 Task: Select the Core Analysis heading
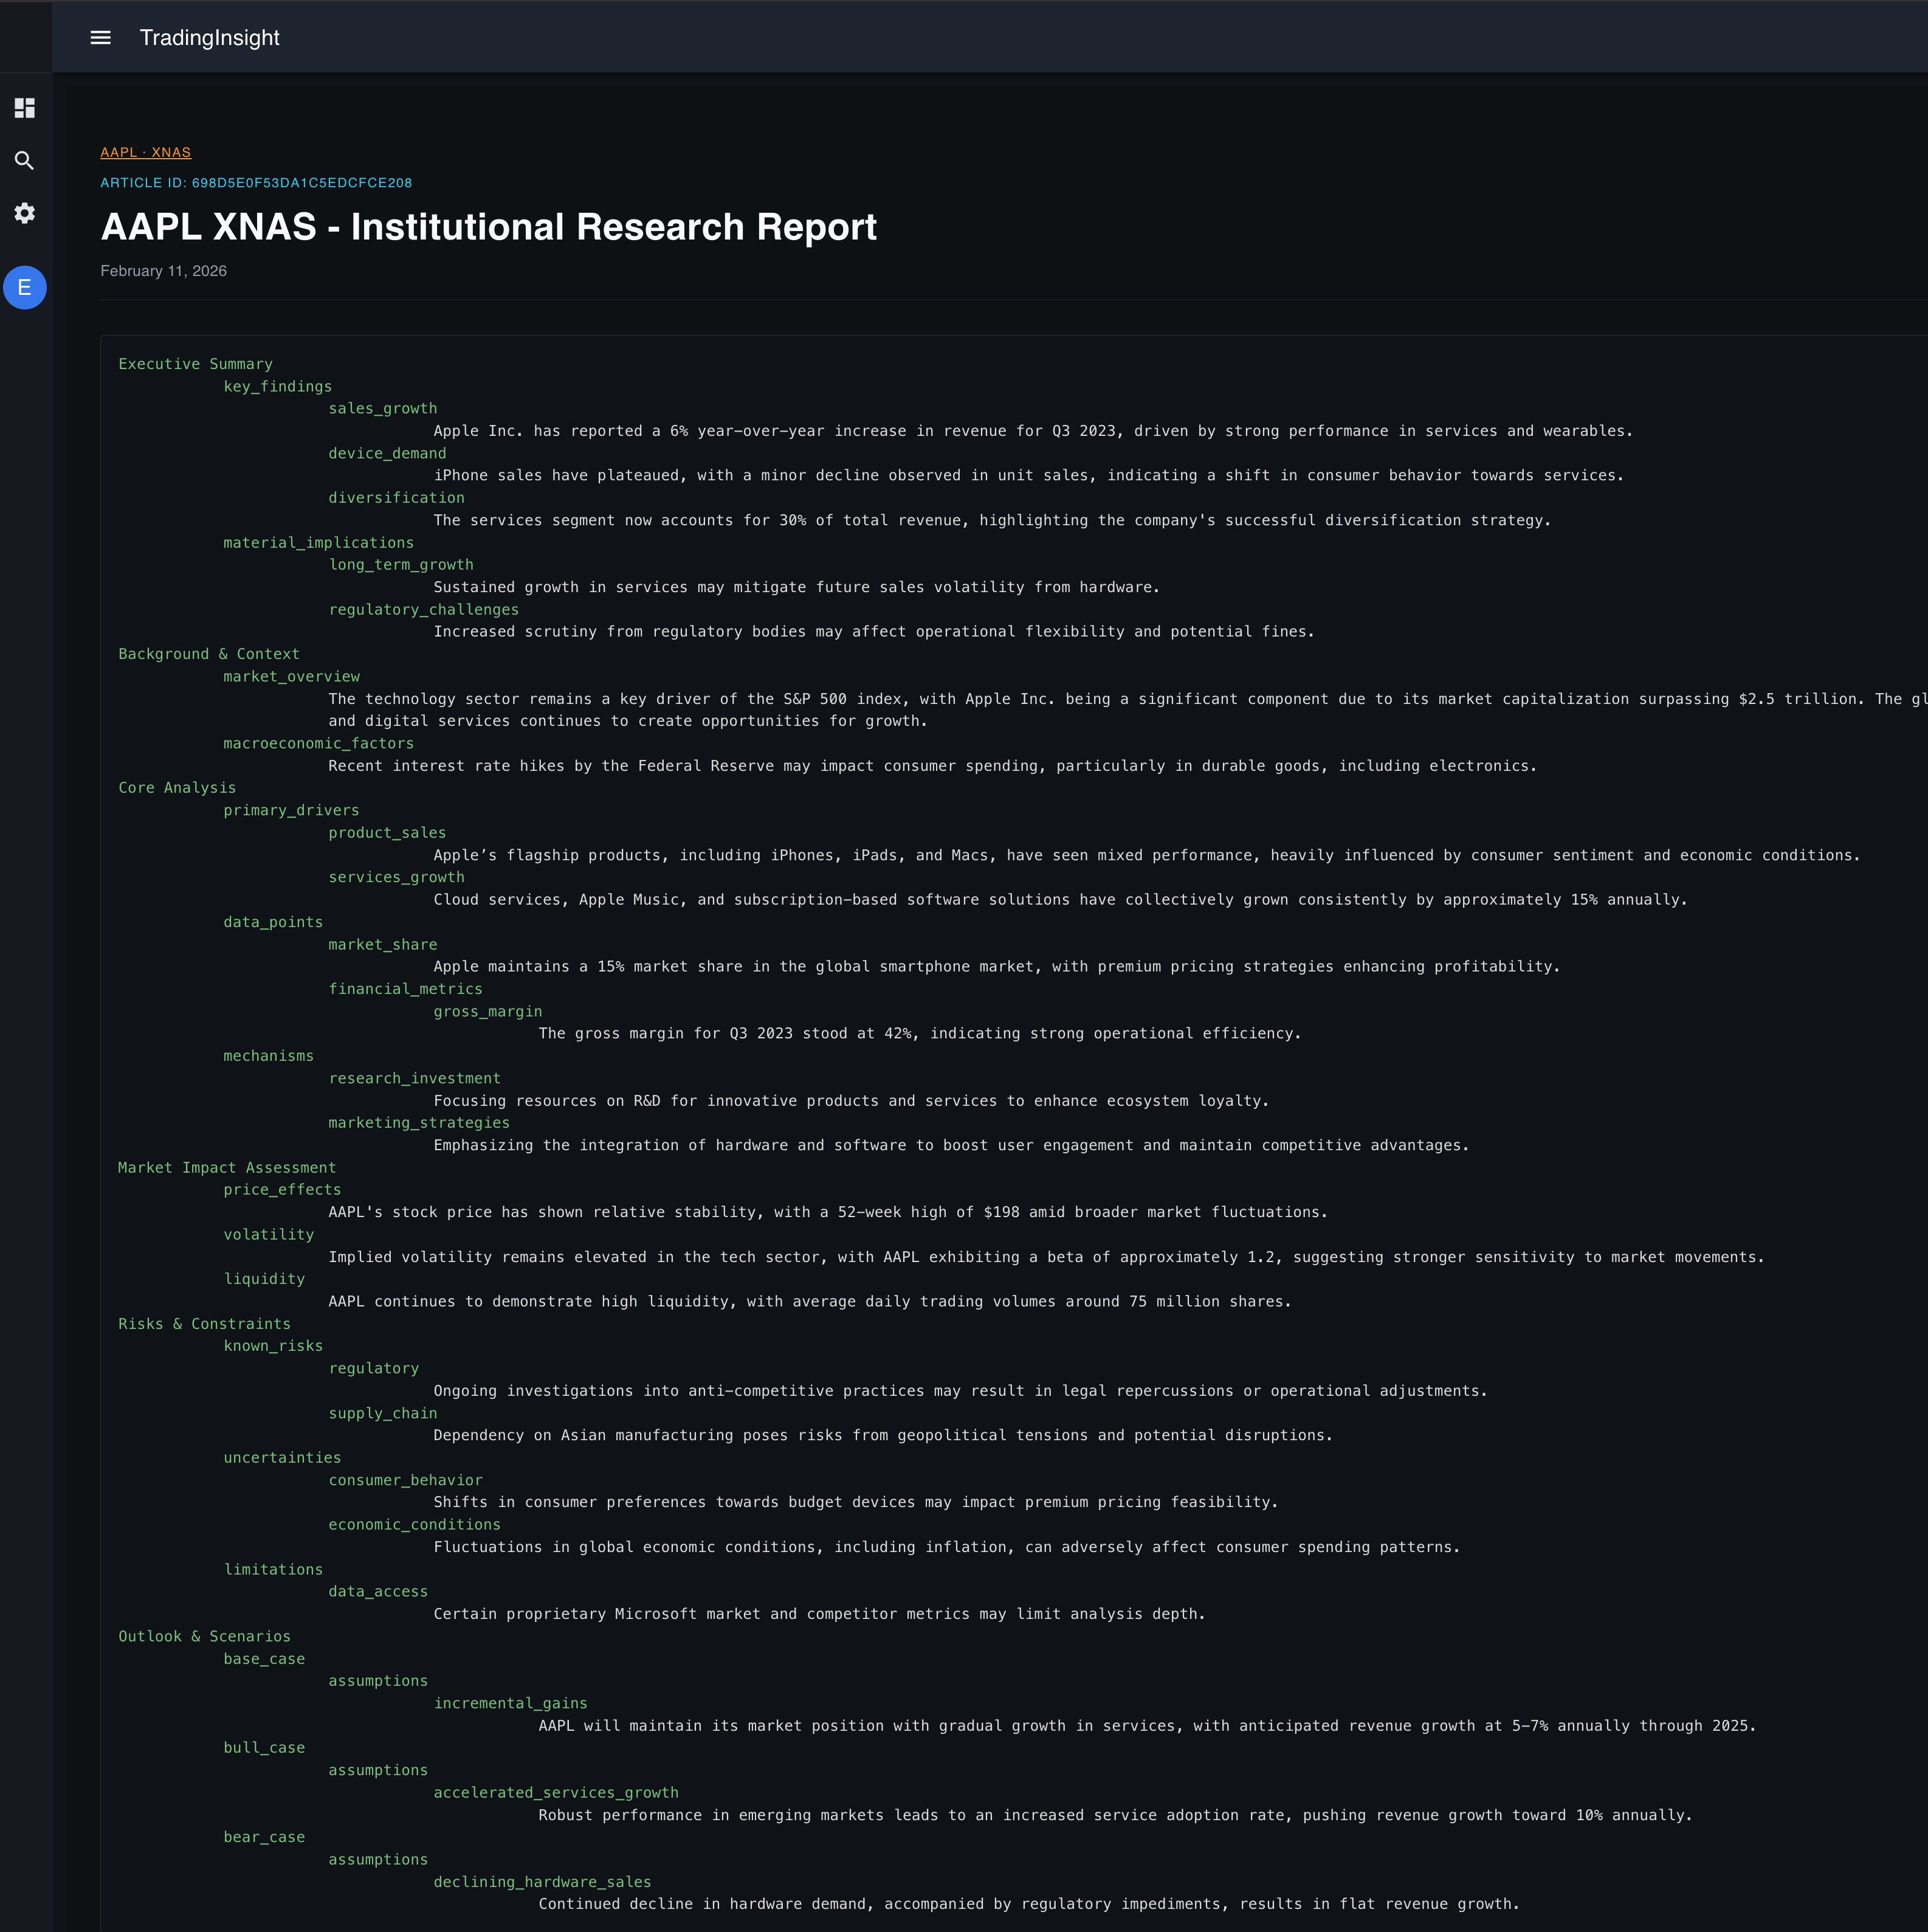[x=177, y=787]
